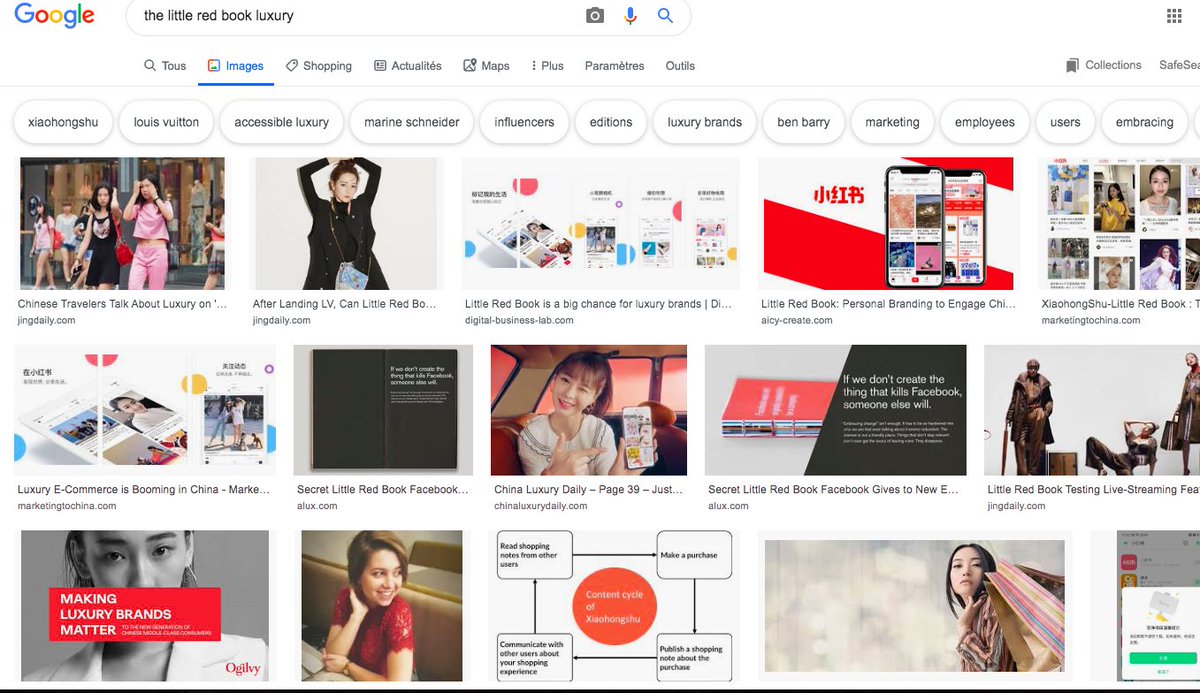Click the aicy-create.com source text

click(x=797, y=320)
